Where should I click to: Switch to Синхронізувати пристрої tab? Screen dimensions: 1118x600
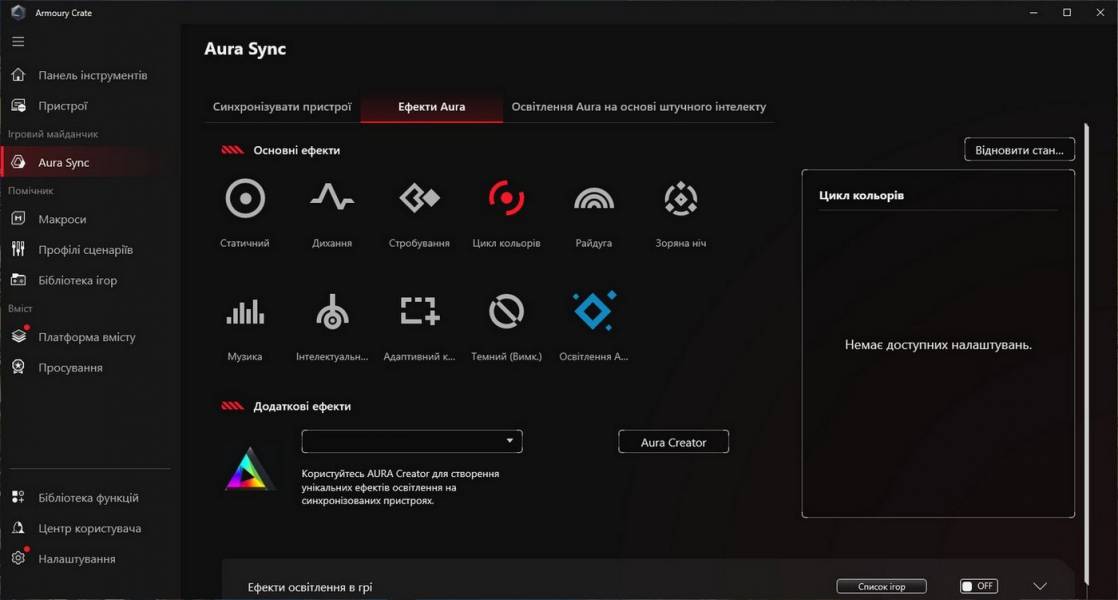(x=282, y=107)
